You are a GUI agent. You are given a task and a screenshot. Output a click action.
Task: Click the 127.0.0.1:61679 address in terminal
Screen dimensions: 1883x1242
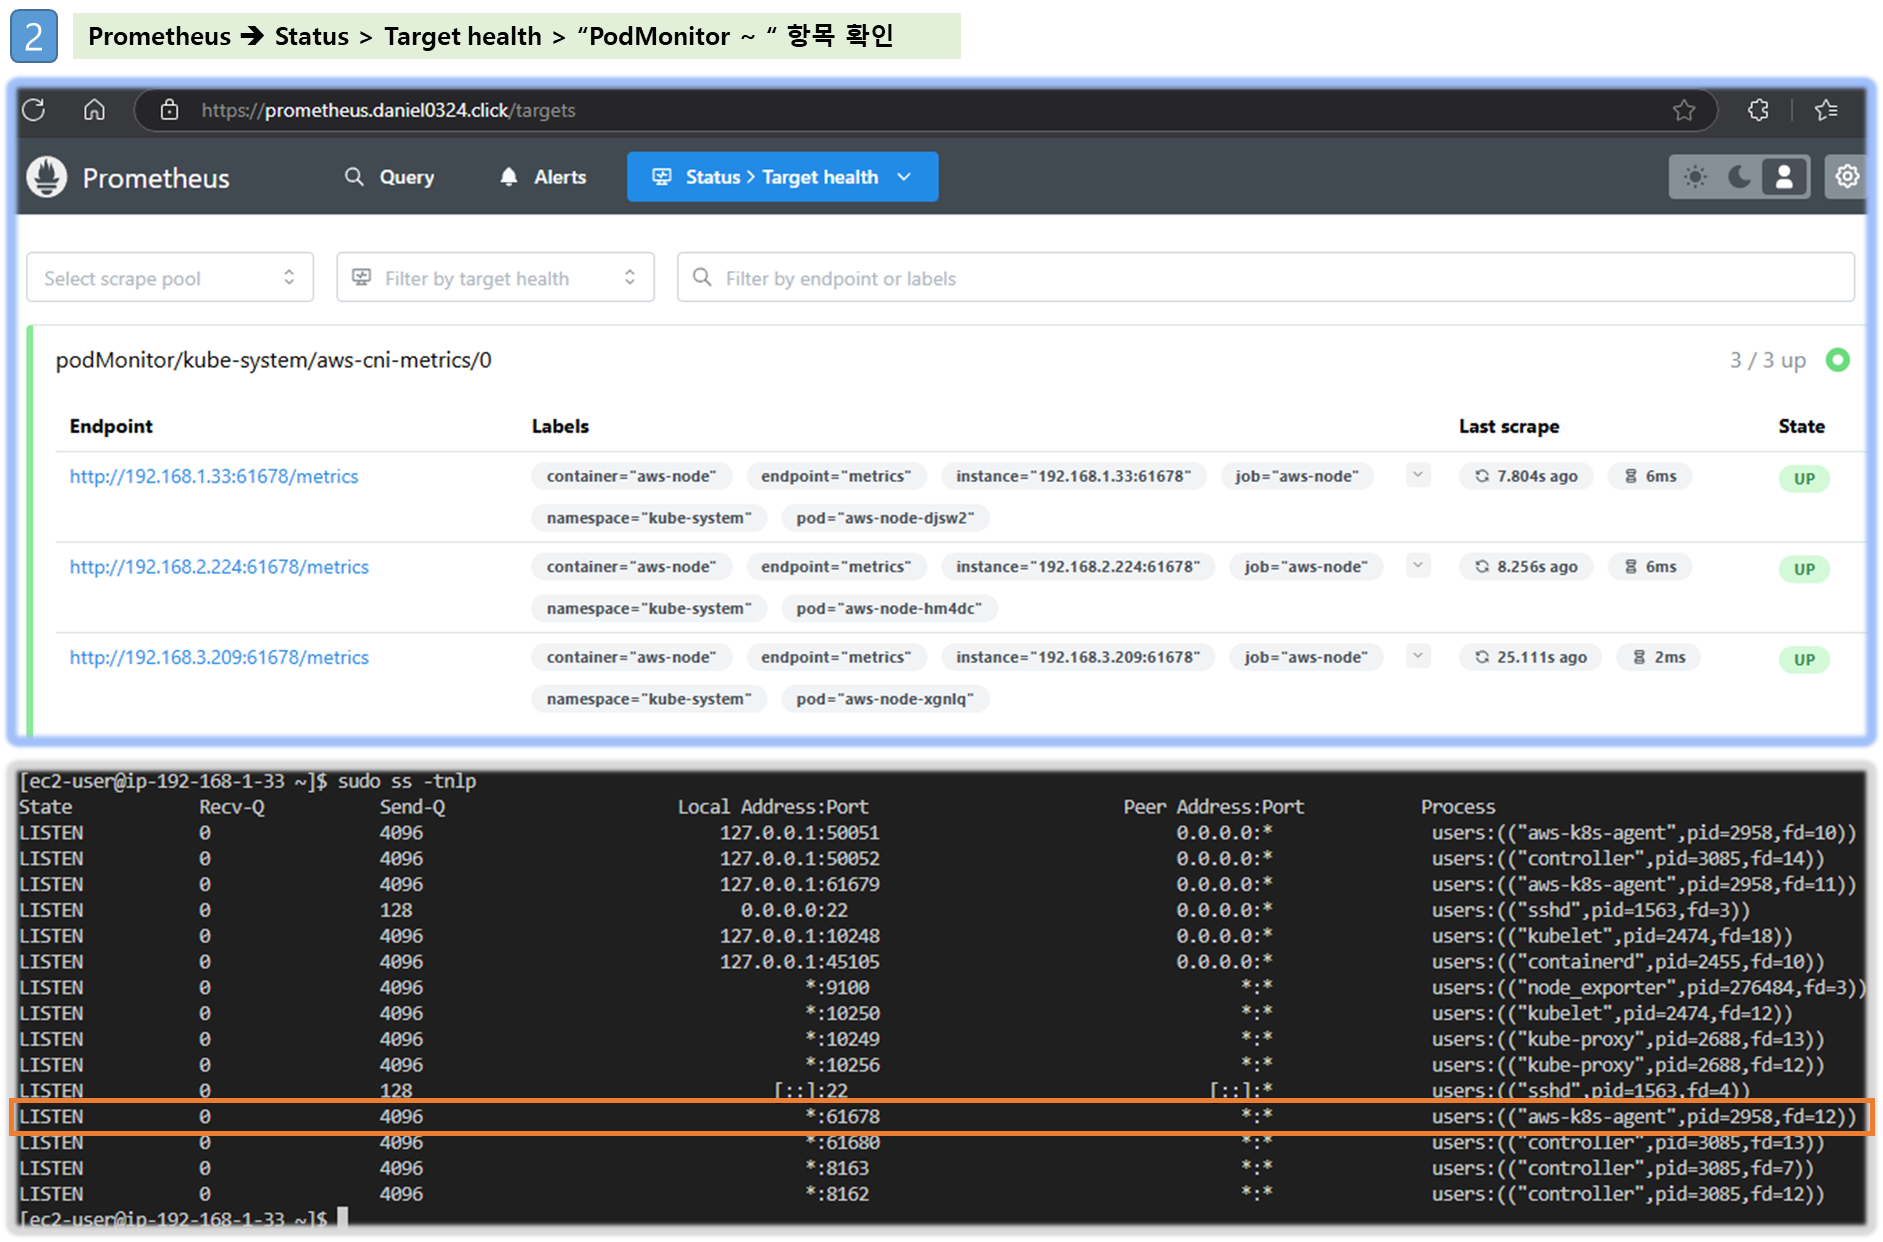tap(800, 884)
